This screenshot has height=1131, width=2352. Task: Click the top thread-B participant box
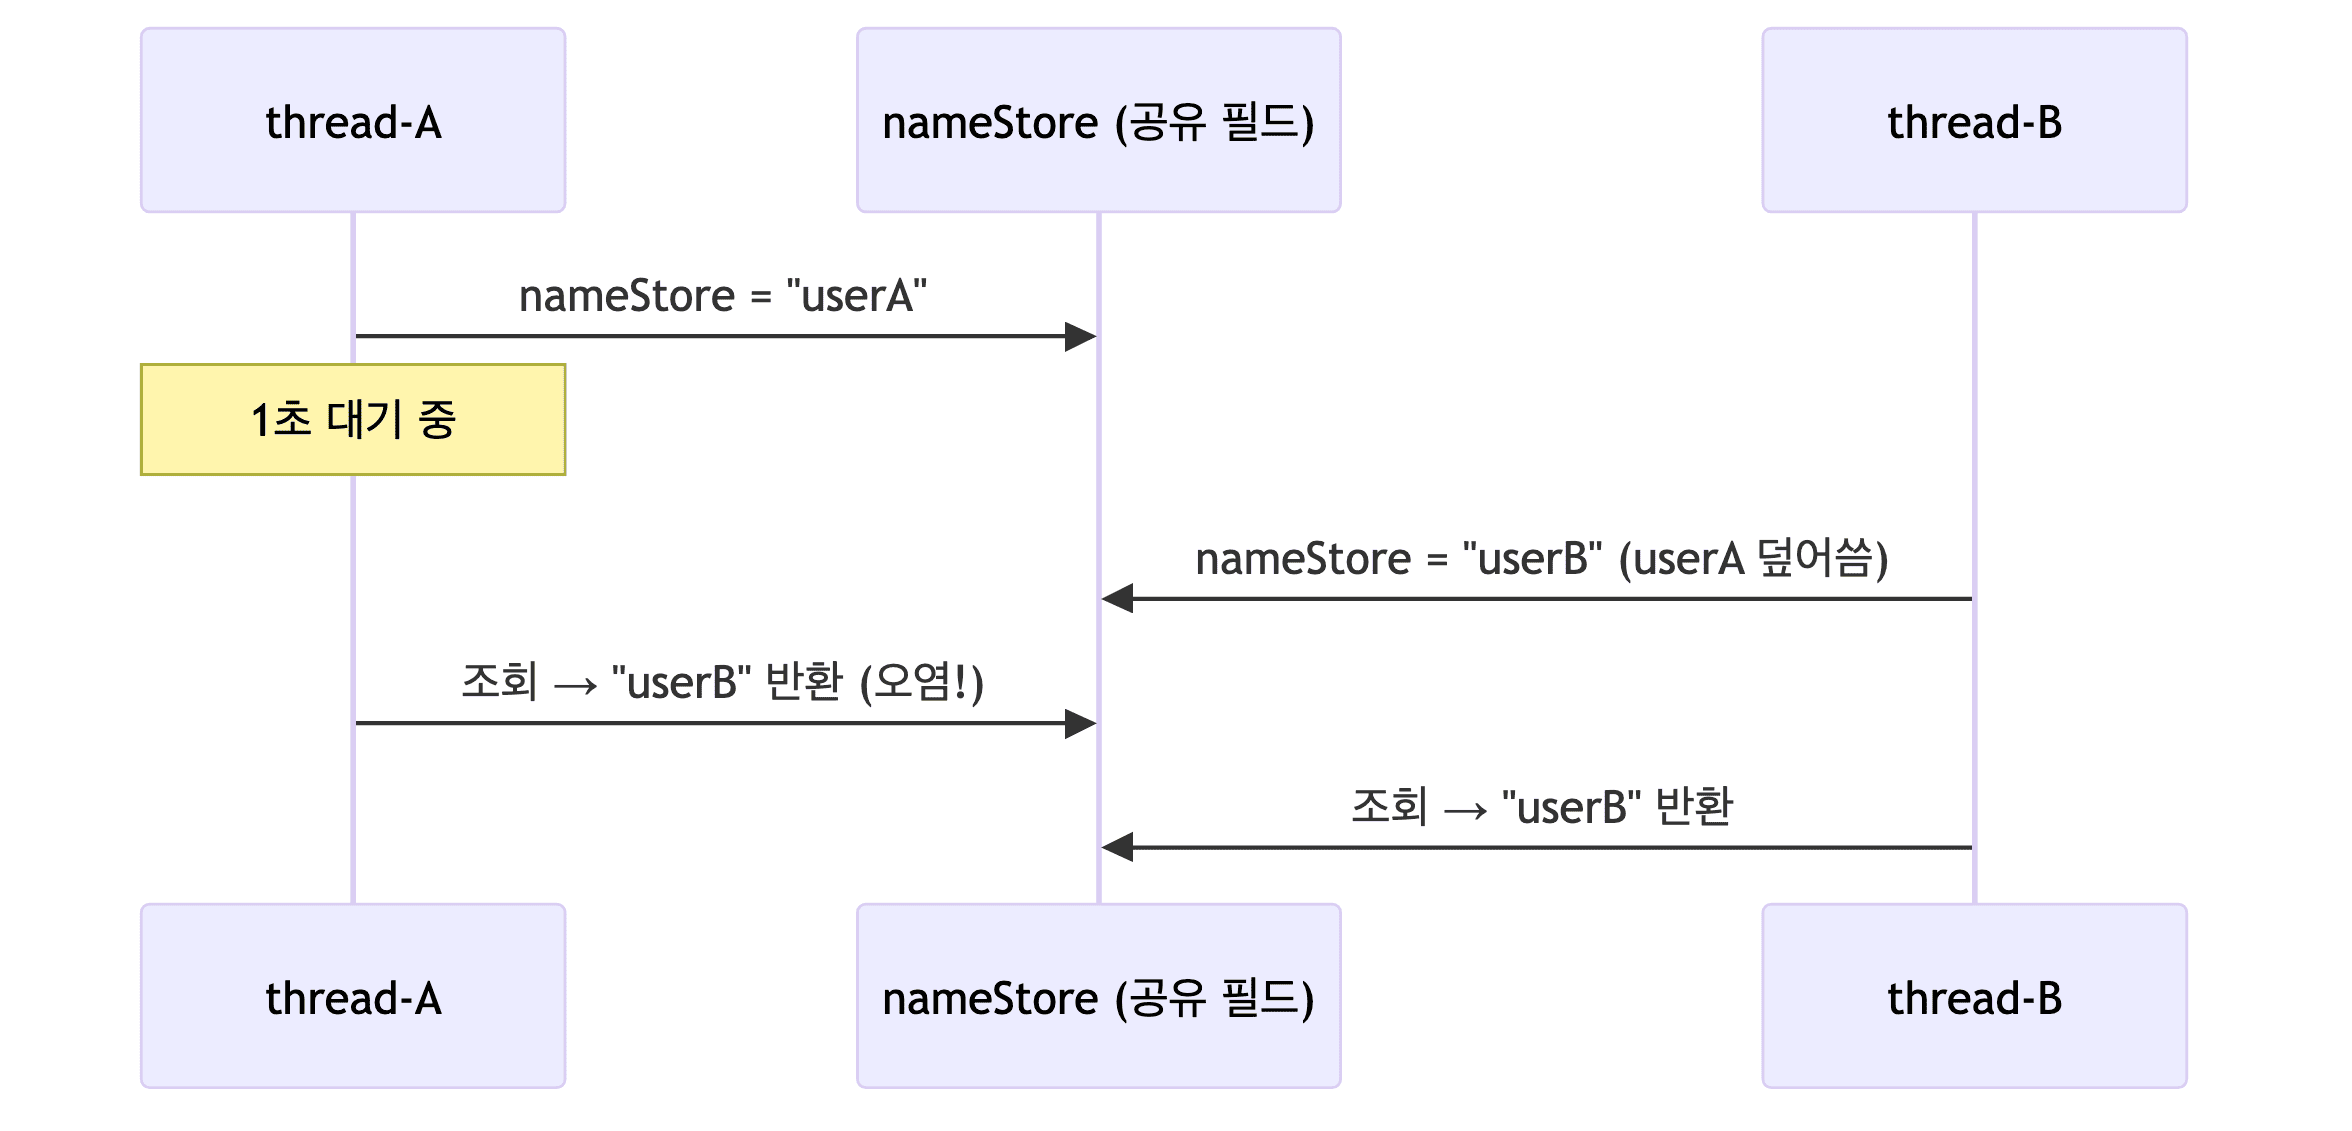(1974, 120)
